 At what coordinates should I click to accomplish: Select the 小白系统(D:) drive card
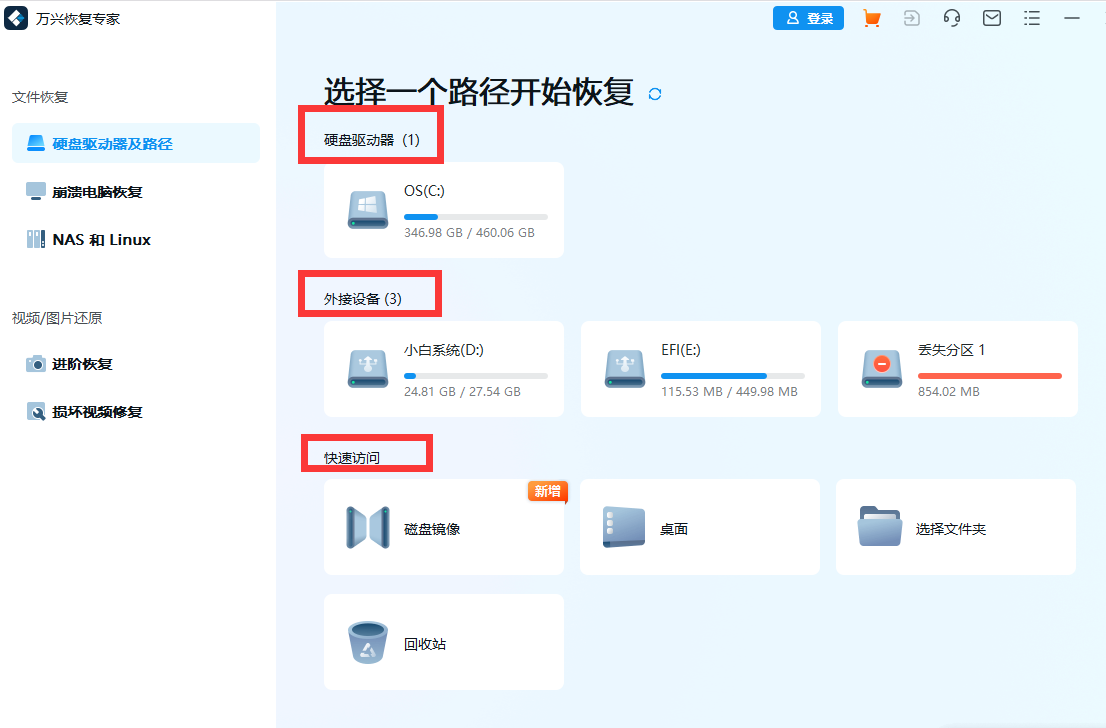coord(443,369)
